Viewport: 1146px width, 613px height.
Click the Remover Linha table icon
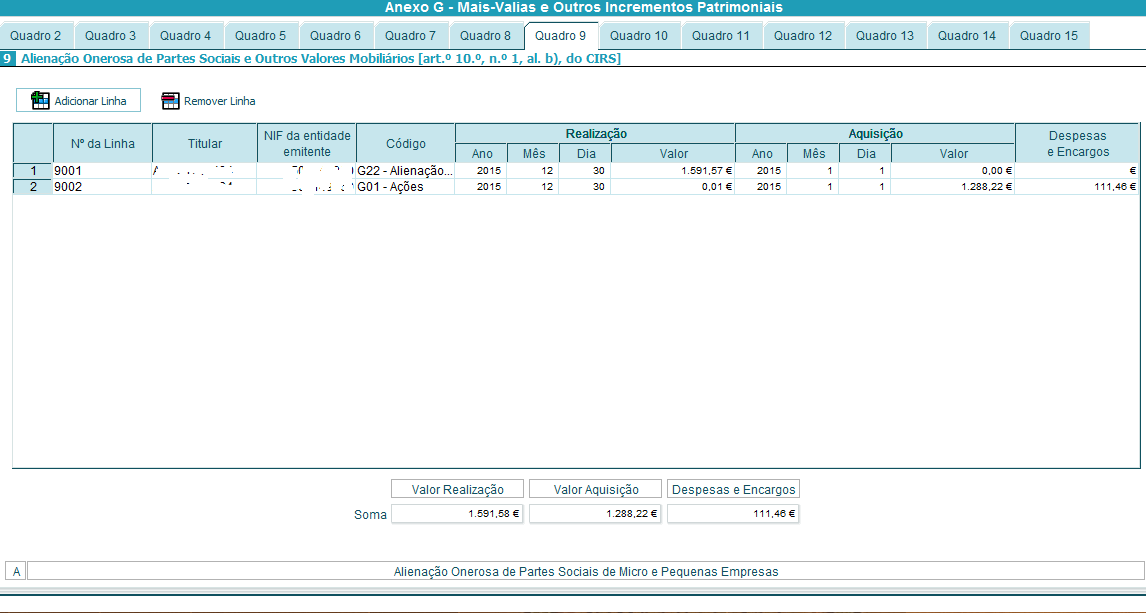(x=170, y=101)
